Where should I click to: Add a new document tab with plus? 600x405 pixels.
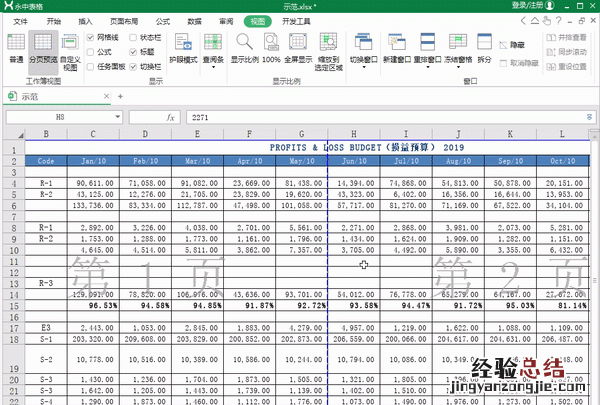(121, 96)
